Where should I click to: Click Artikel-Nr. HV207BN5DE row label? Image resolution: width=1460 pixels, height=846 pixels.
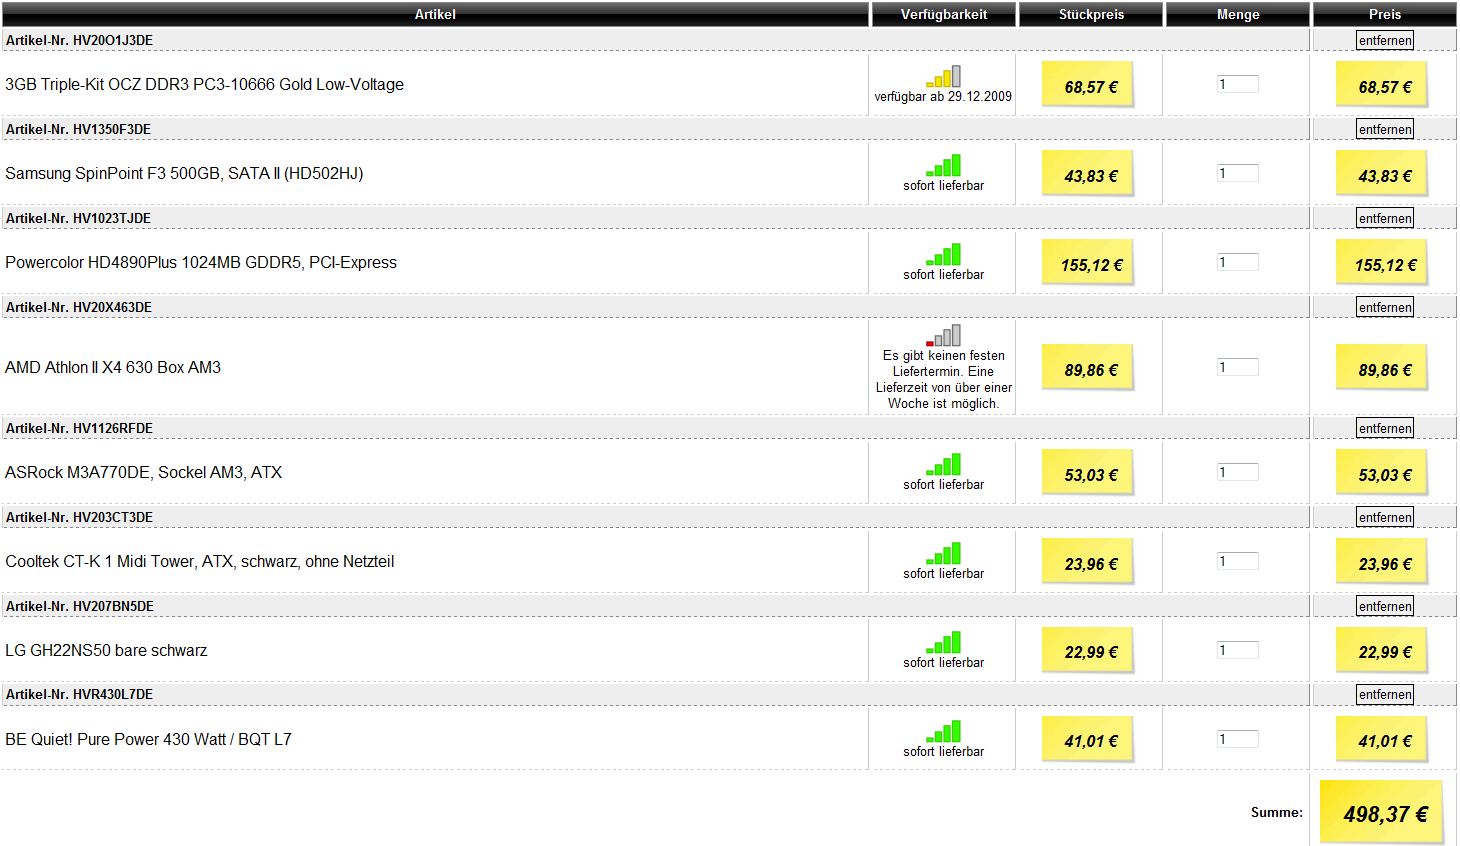pos(79,606)
